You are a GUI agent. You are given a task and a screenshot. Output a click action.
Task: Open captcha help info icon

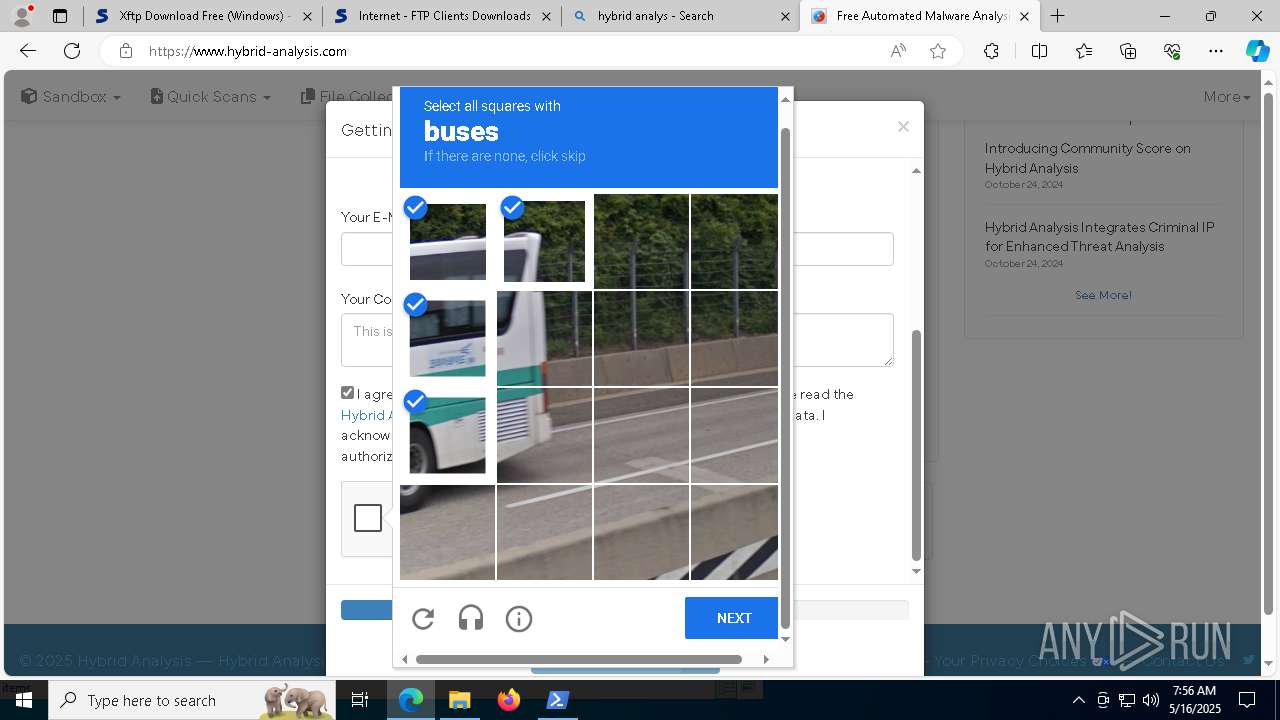[x=519, y=619]
